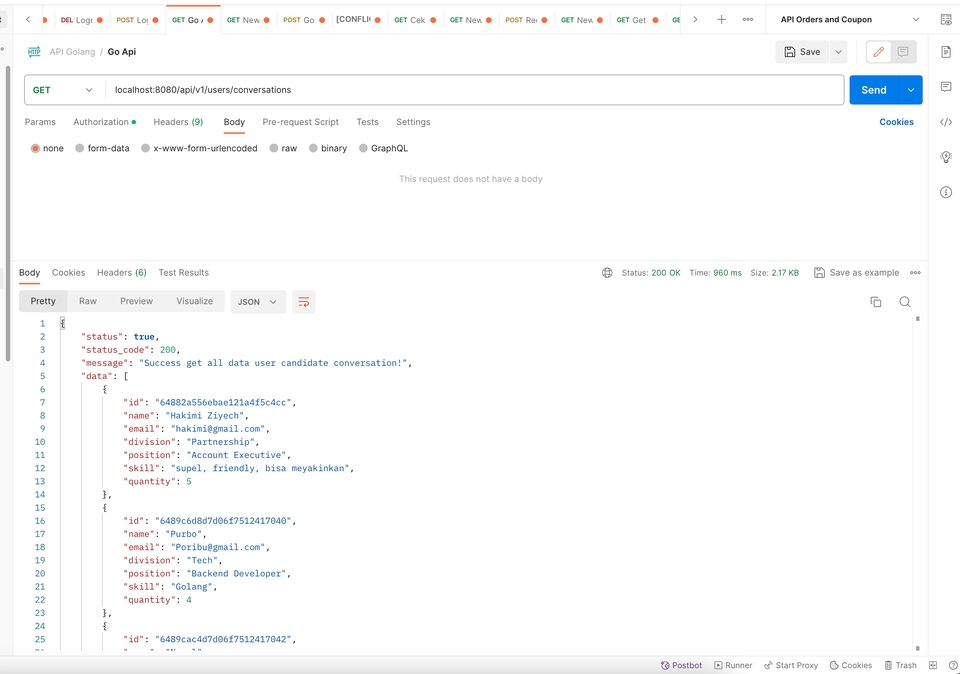Viewport: 960px width, 674px height.
Task: Toggle line wrap icon beside JSON dropdown
Action: (x=304, y=302)
